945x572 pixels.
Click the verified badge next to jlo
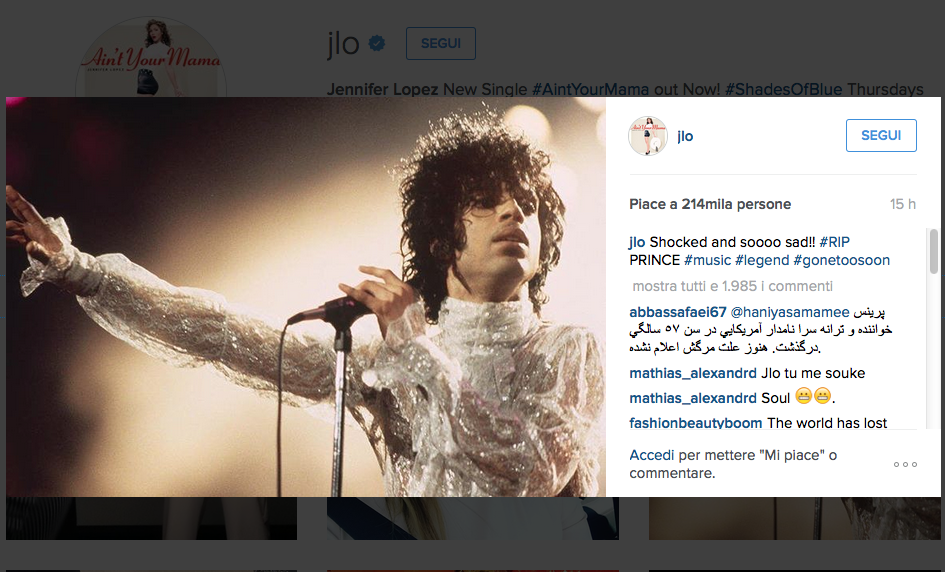click(377, 43)
